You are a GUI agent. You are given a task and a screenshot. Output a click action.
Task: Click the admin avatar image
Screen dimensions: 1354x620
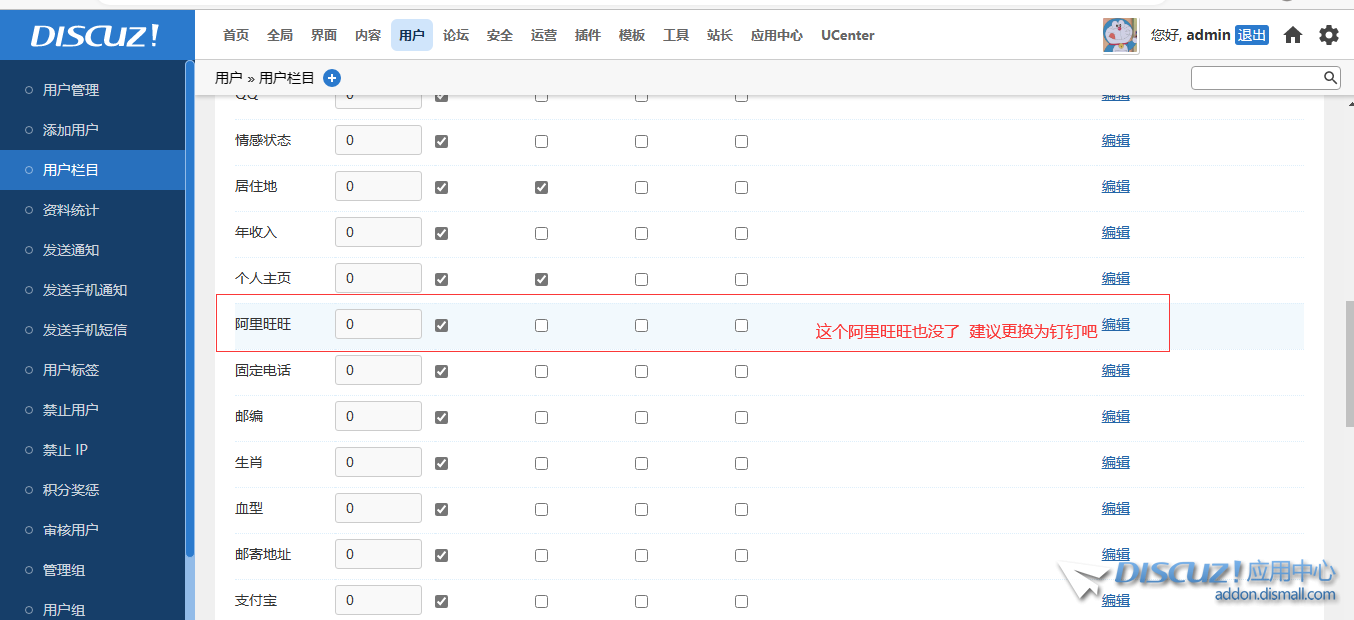coord(1120,35)
